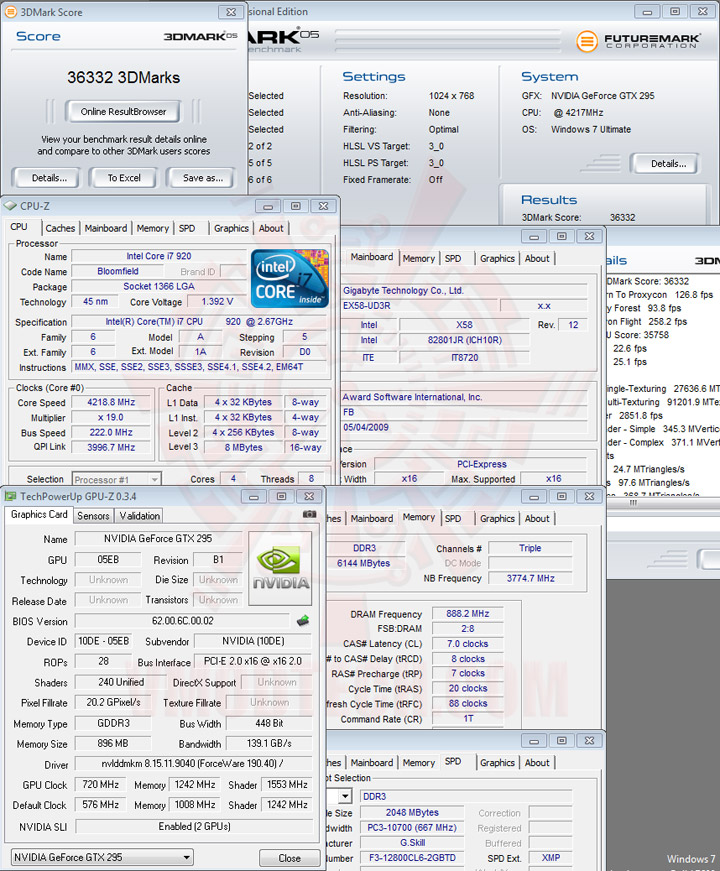This screenshot has width=720, height=871.
Task: Click the Code Name value Bloomfield
Action: point(118,271)
